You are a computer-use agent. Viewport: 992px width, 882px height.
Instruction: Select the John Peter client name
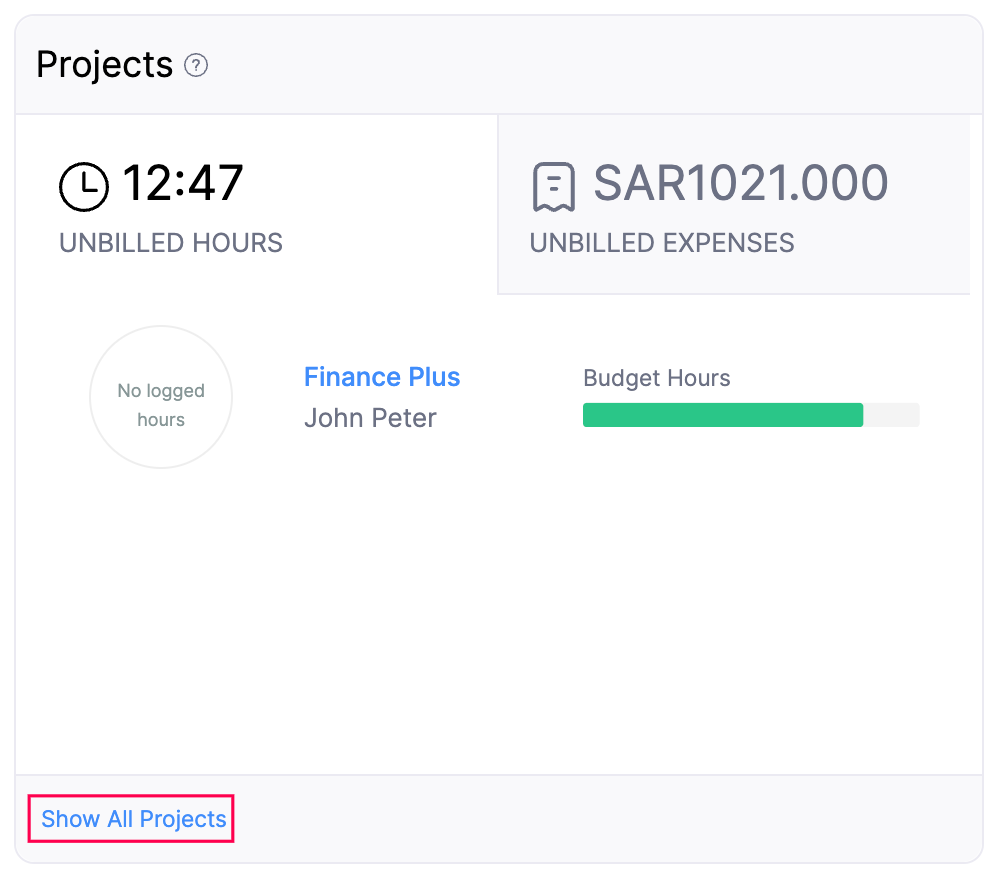pos(370,417)
